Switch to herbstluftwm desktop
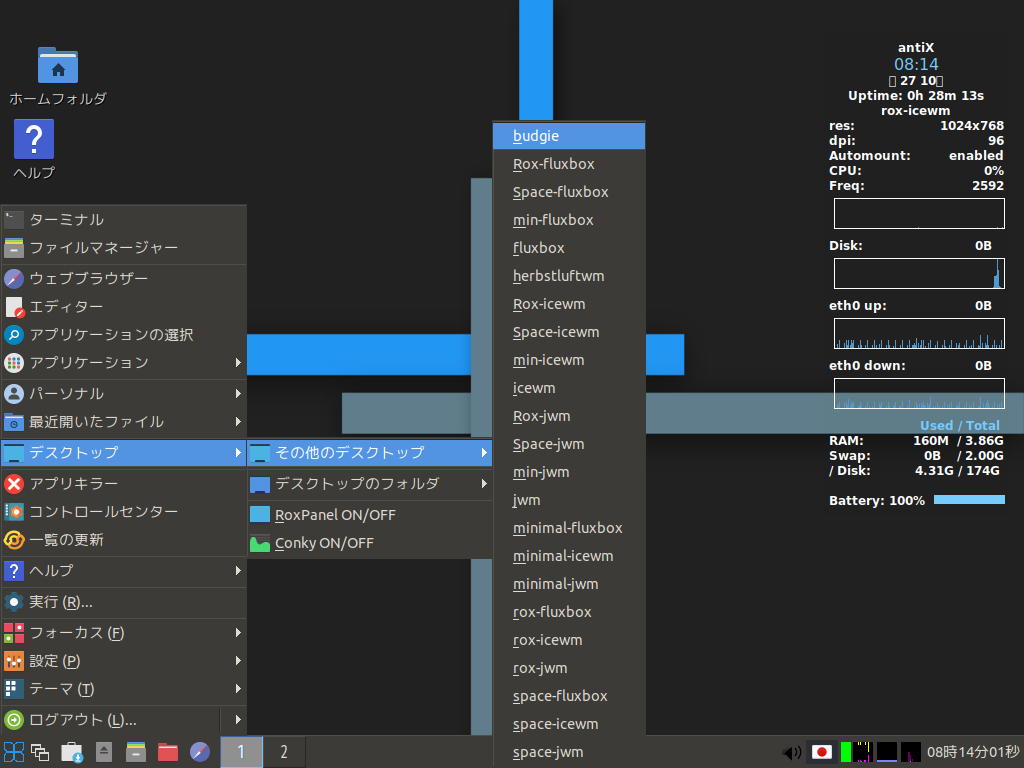This screenshot has width=1024, height=768. click(x=569, y=276)
